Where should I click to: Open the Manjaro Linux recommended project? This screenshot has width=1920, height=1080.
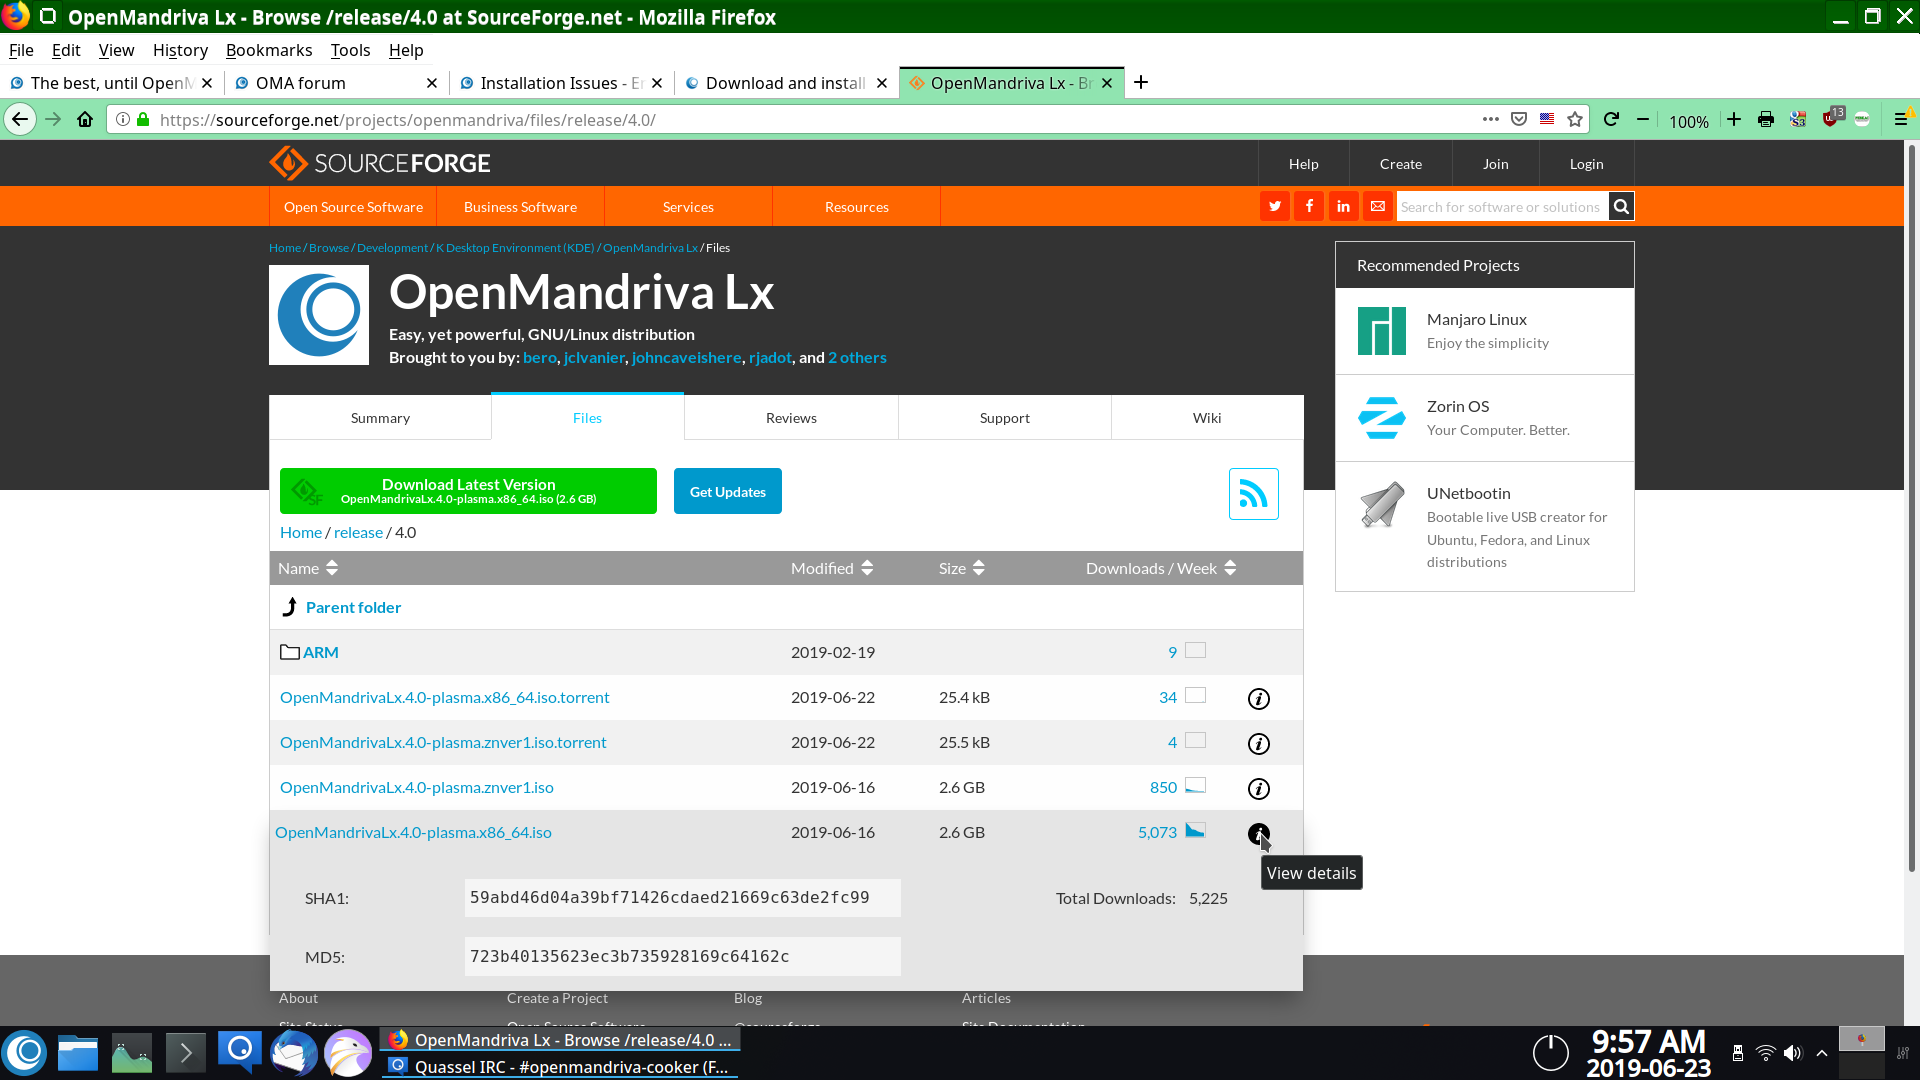coord(1485,331)
